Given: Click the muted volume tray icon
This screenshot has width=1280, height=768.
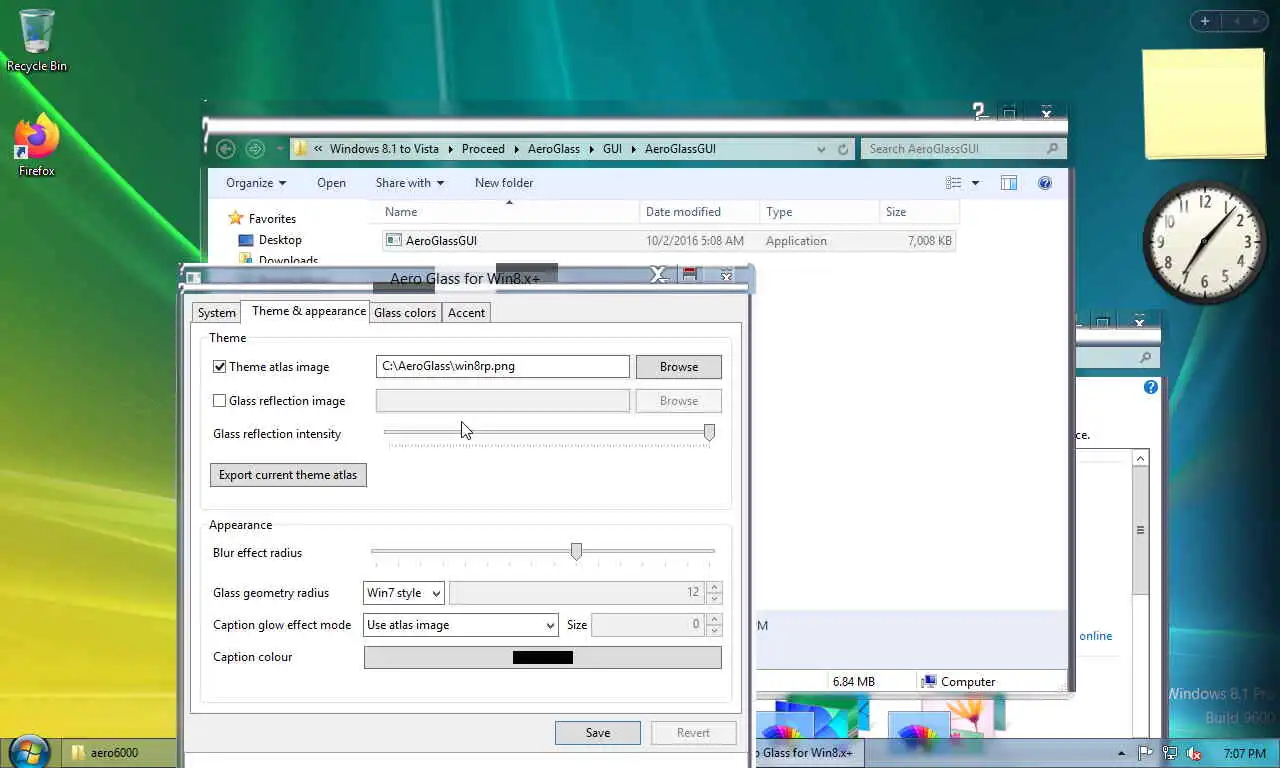Looking at the screenshot, I should (x=1193, y=753).
